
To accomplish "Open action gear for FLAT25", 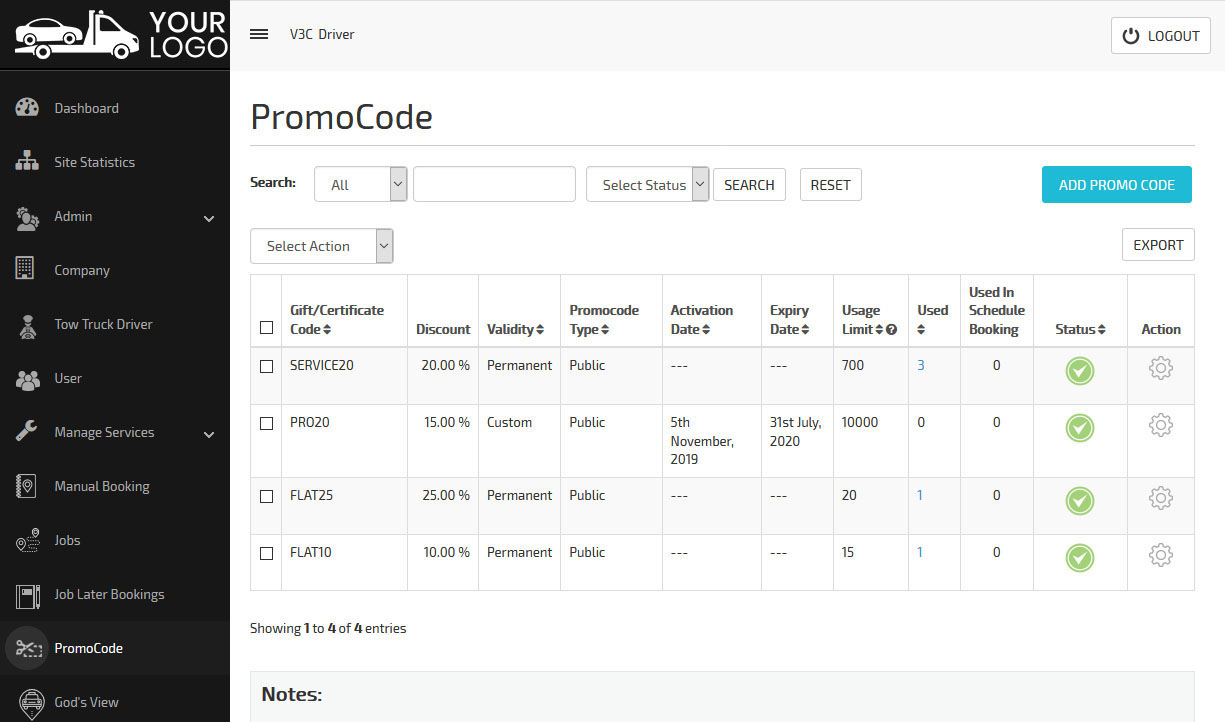I will (x=1160, y=498).
